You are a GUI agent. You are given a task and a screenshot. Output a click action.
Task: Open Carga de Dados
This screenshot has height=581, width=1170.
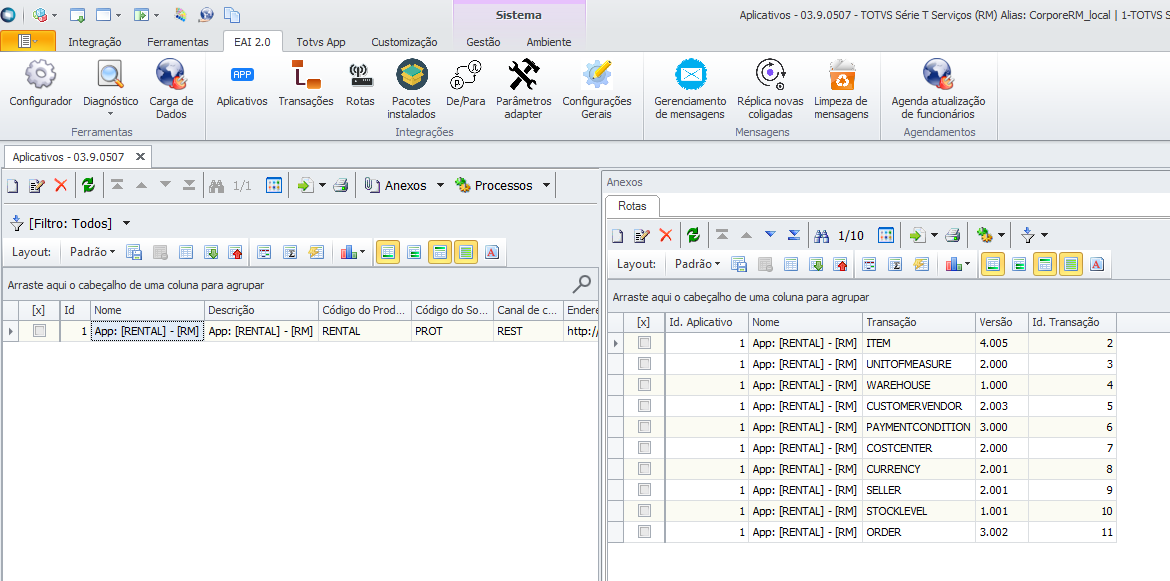pyautogui.click(x=171, y=88)
